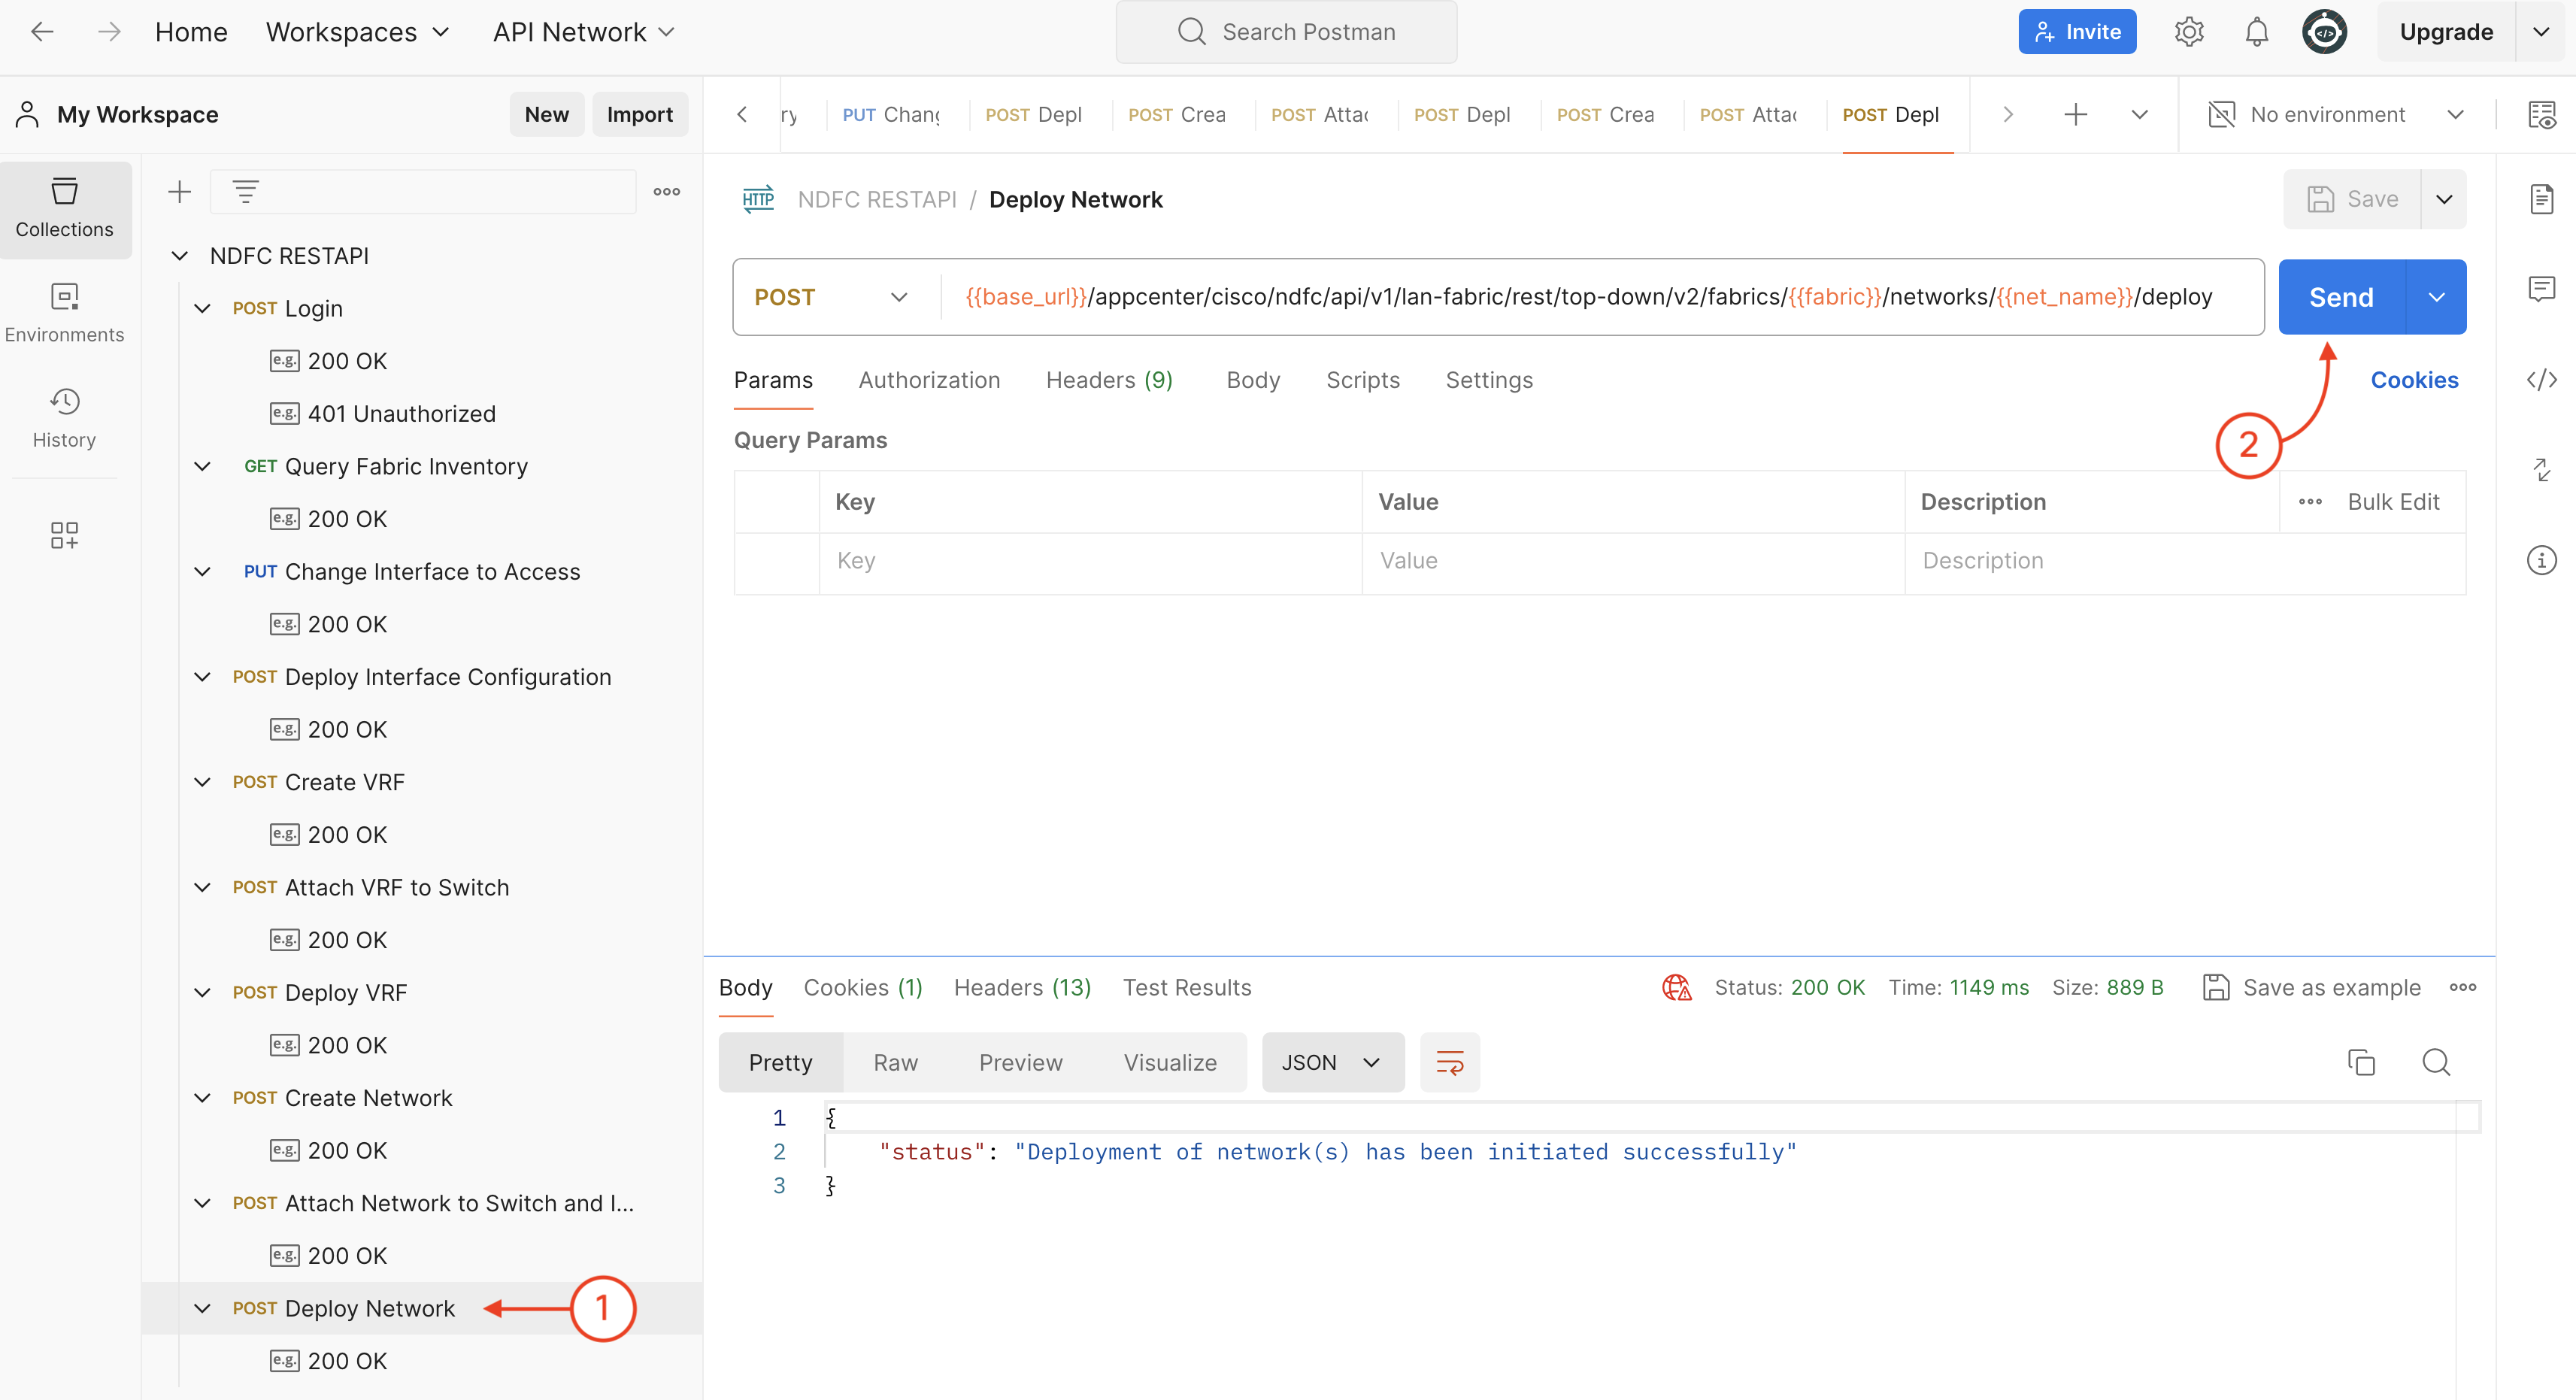
Task: Switch to the Headers (9) tab
Action: [1109, 380]
